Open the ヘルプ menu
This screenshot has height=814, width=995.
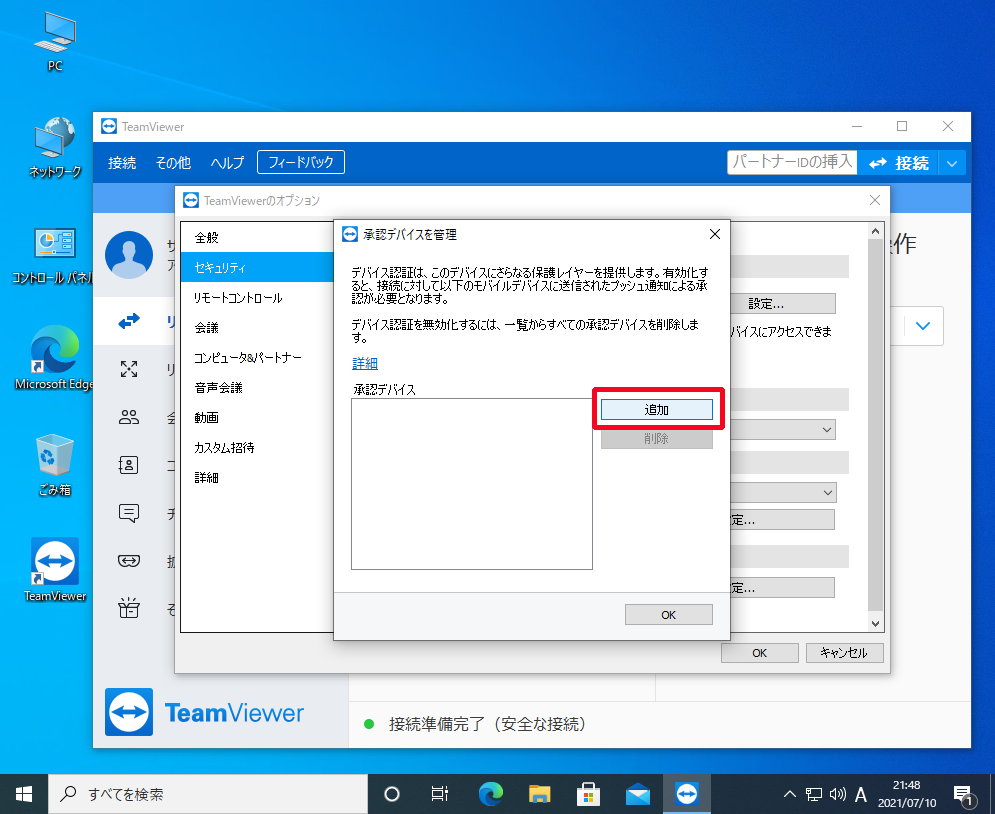pos(227,163)
